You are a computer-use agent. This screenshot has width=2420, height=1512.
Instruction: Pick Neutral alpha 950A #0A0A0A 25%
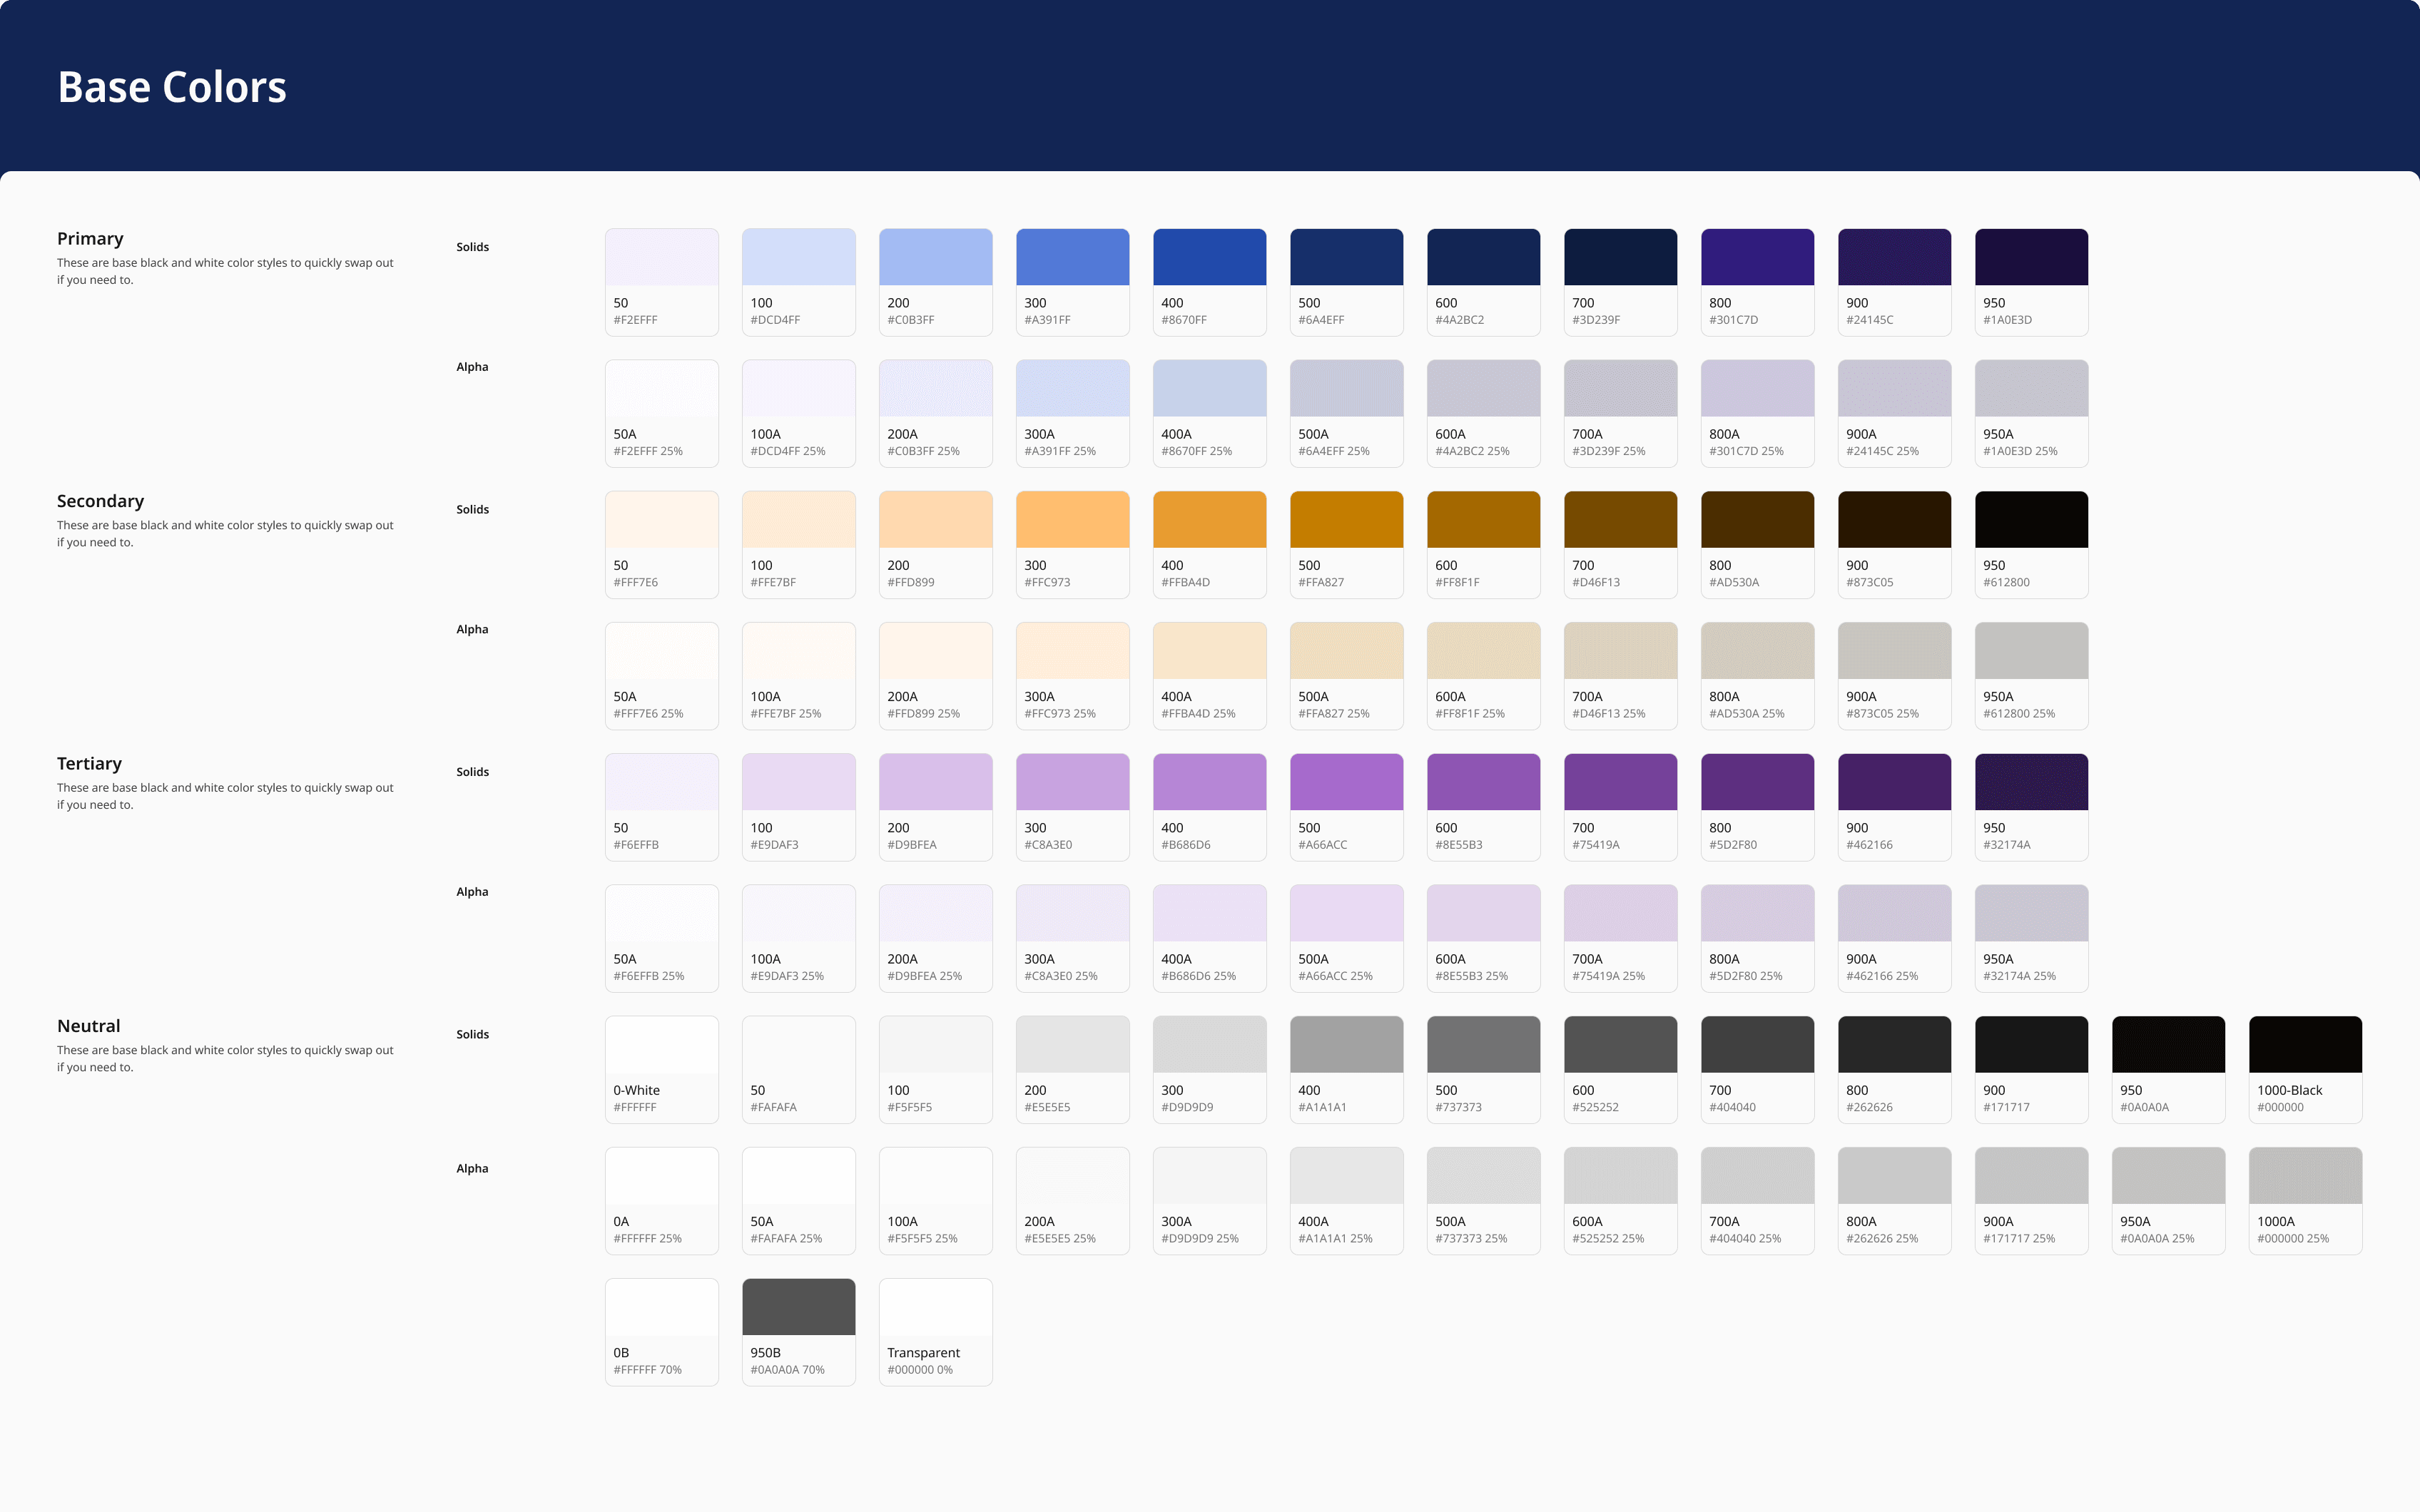point(2168,1200)
